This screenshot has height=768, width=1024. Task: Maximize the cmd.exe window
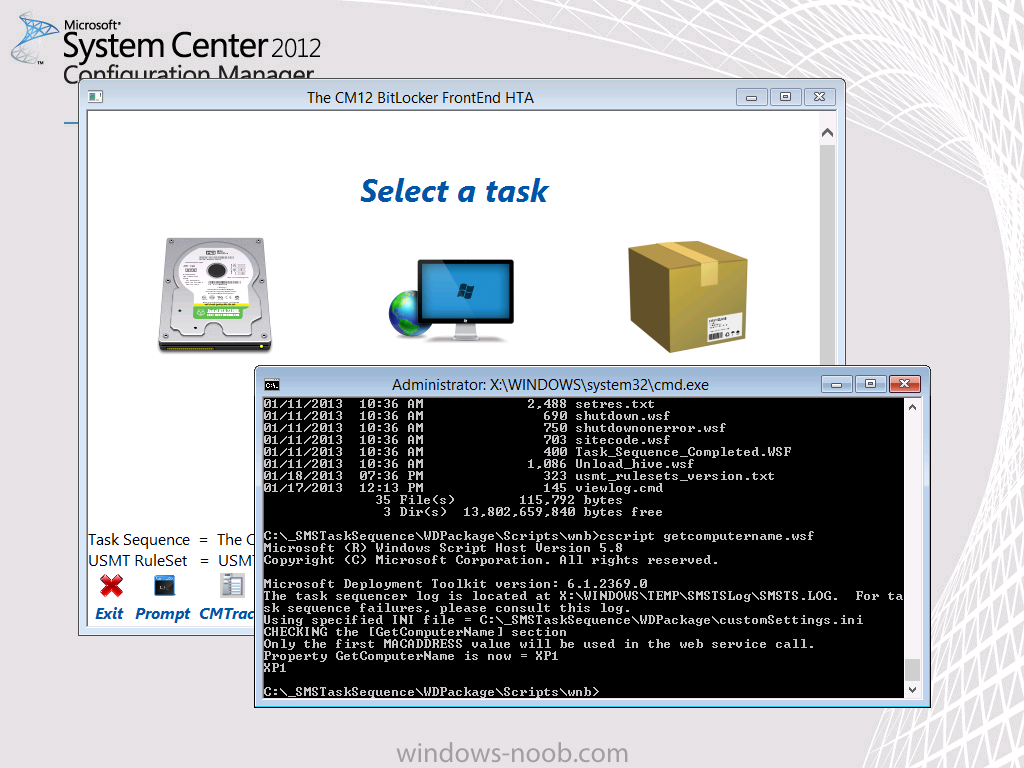point(871,383)
